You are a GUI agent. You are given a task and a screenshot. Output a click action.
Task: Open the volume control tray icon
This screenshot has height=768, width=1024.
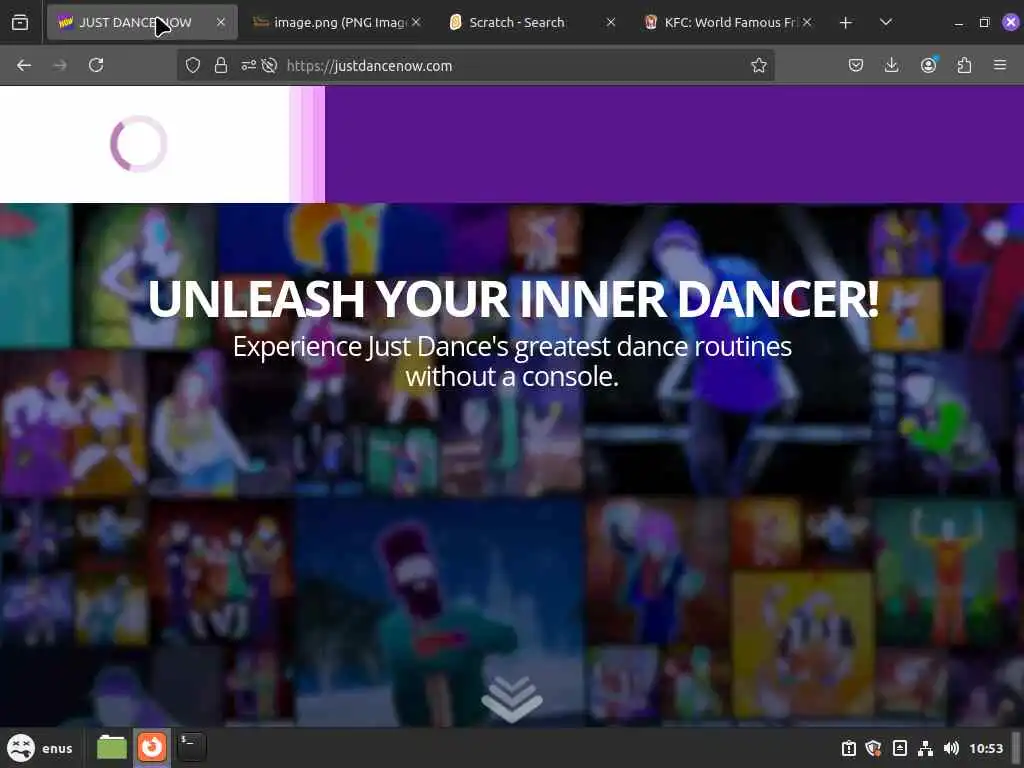952,748
